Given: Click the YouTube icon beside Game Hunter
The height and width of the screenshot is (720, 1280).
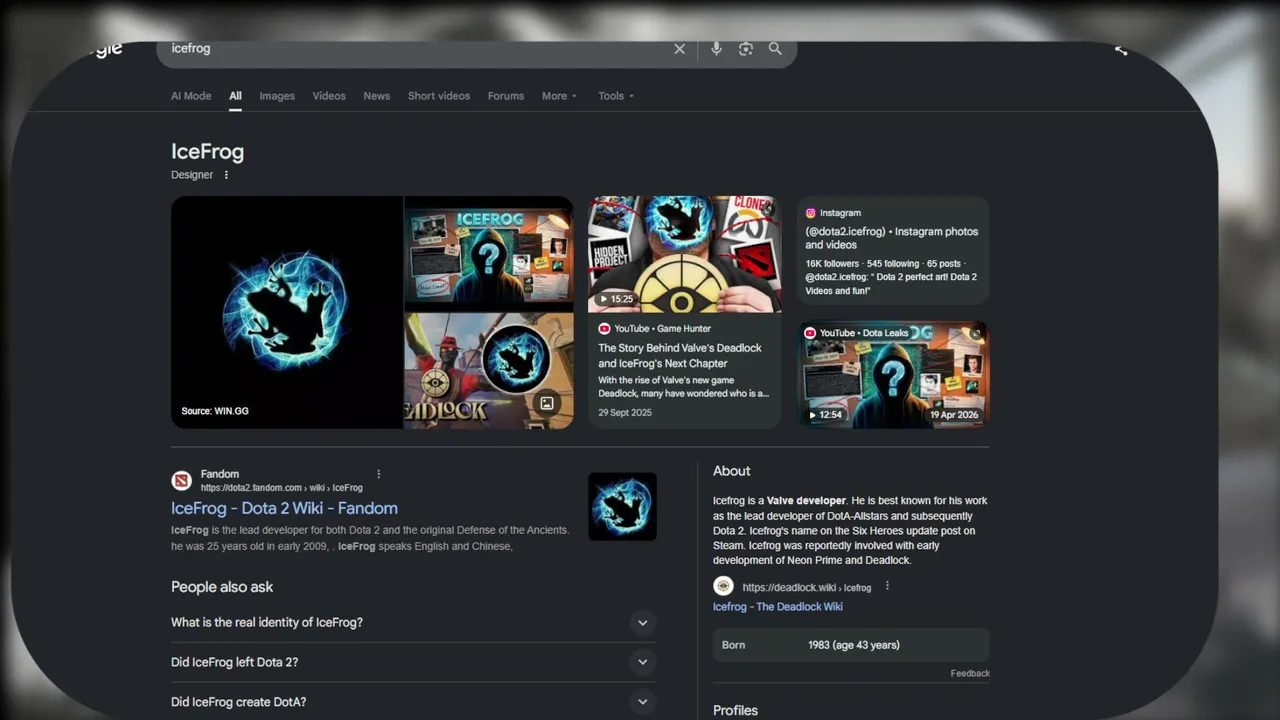Looking at the screenshot, I should (x=604, y=329).
